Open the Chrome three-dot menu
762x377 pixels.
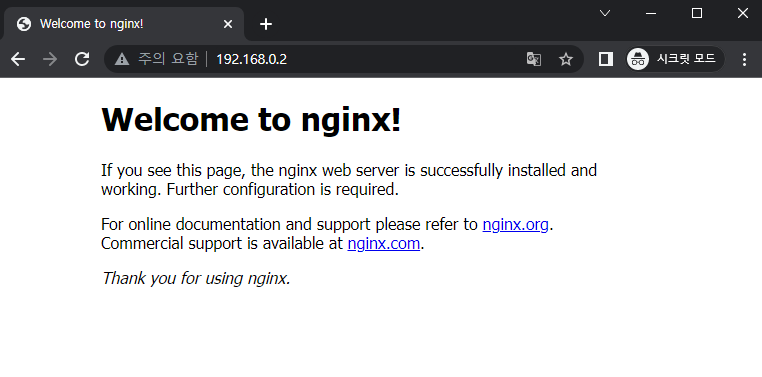[x=745, y=59]
